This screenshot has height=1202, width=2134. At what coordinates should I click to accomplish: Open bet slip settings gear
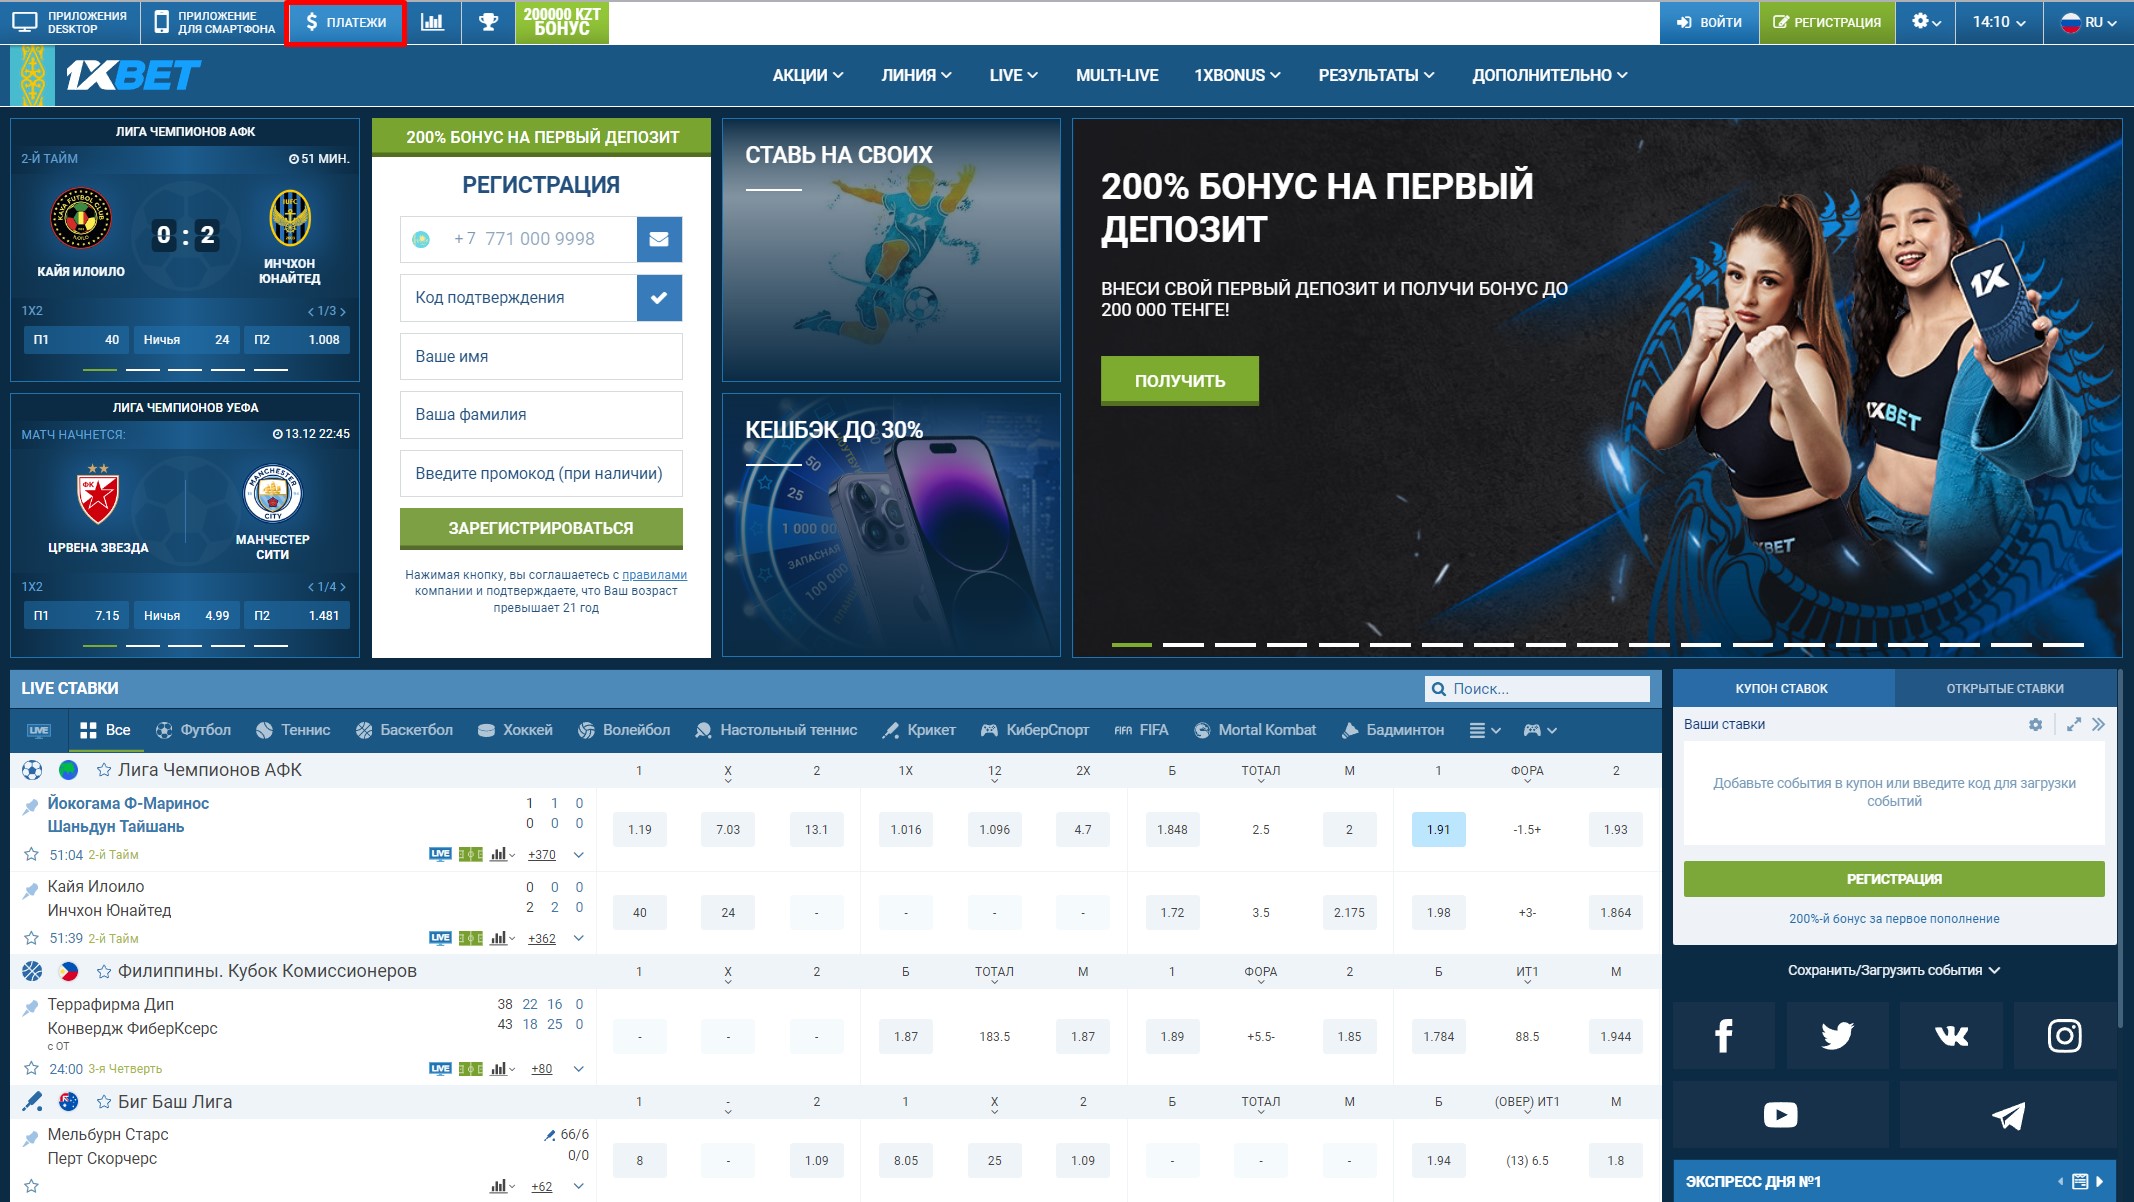tap(2035, 724)
